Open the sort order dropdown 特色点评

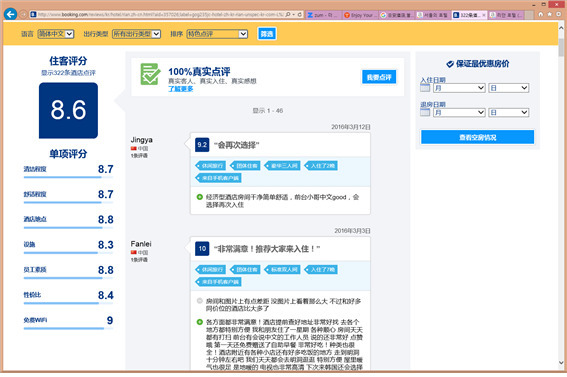(x=217, y=34)
